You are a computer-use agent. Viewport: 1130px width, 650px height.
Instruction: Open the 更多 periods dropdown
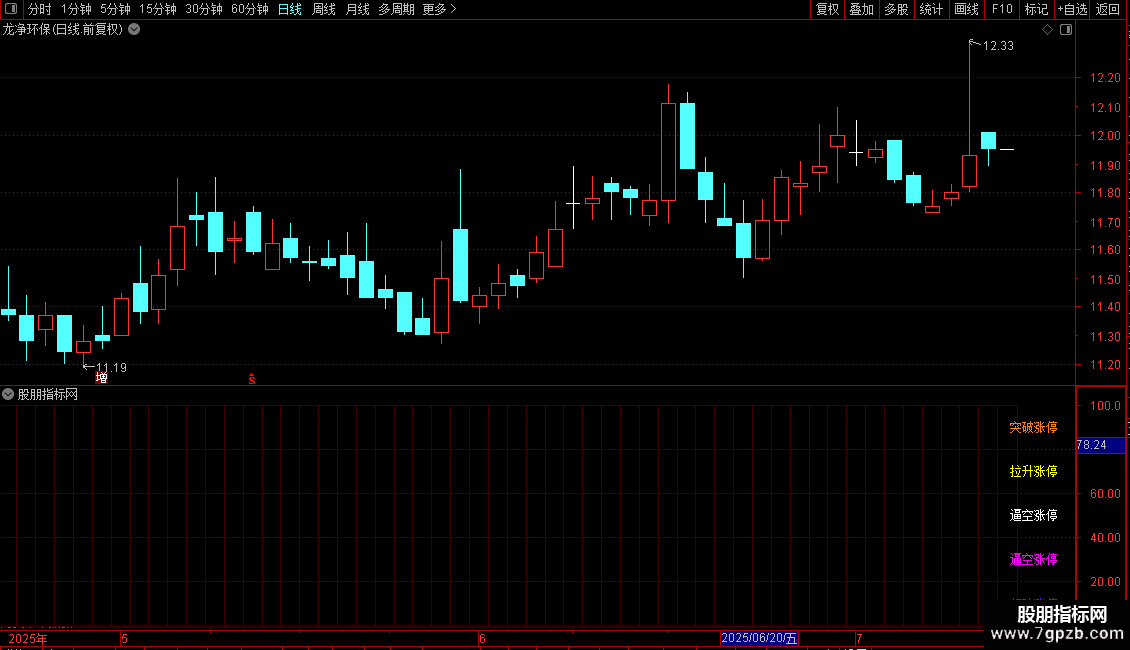(x=439, y=9)
